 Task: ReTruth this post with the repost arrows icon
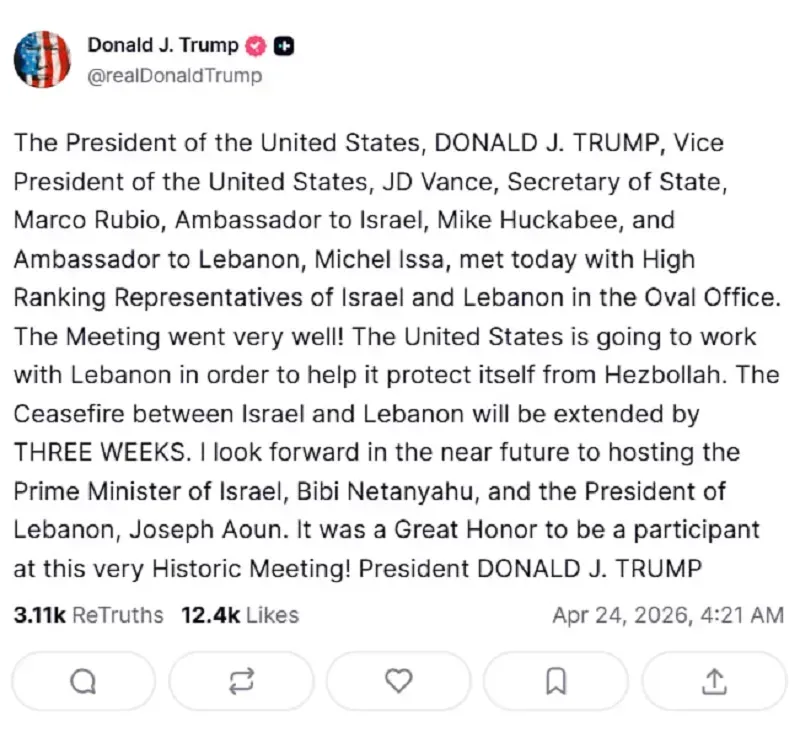tap(241, 681)
